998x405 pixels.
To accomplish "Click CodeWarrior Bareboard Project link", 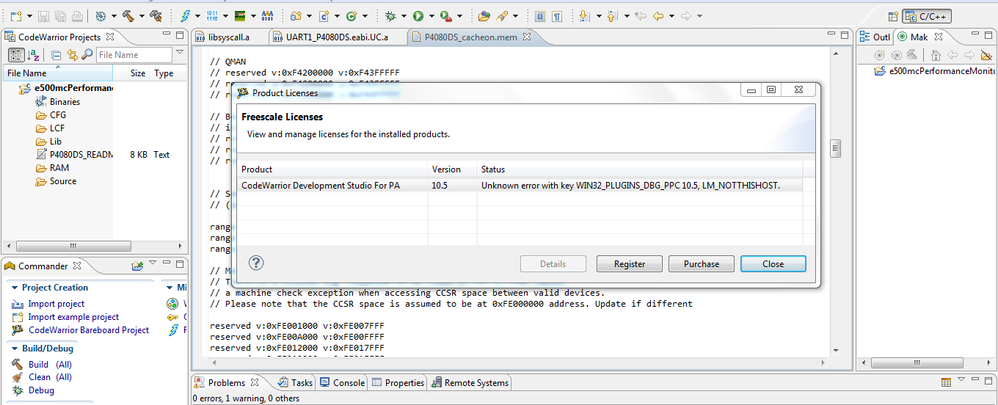I will point(88,330).
